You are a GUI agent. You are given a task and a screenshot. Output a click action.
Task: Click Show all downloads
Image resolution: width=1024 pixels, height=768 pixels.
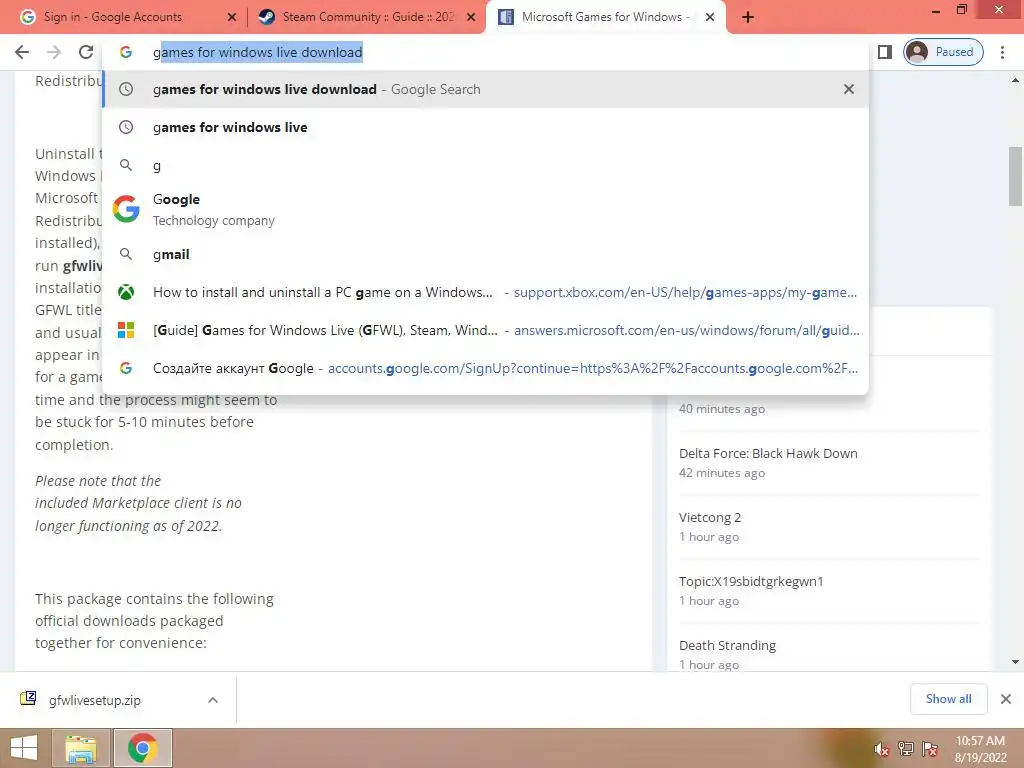pos(948,699)
